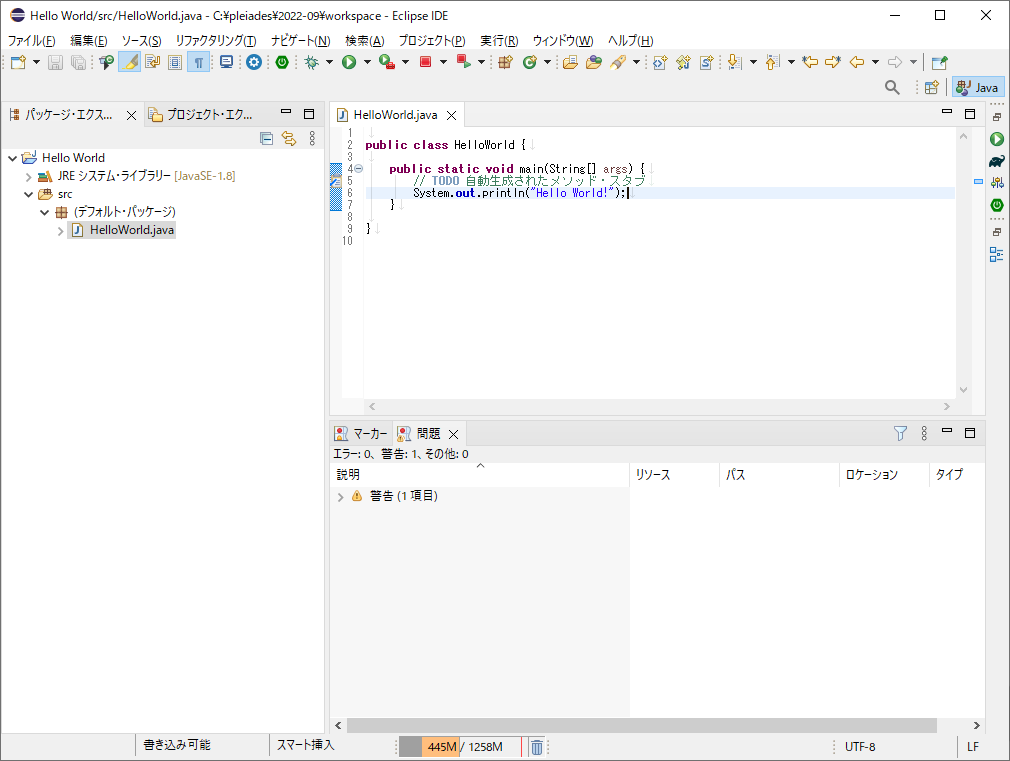Screen dimensions: 1010x761
Task: Click the New Java Class icon
Action: coord(529,63)
